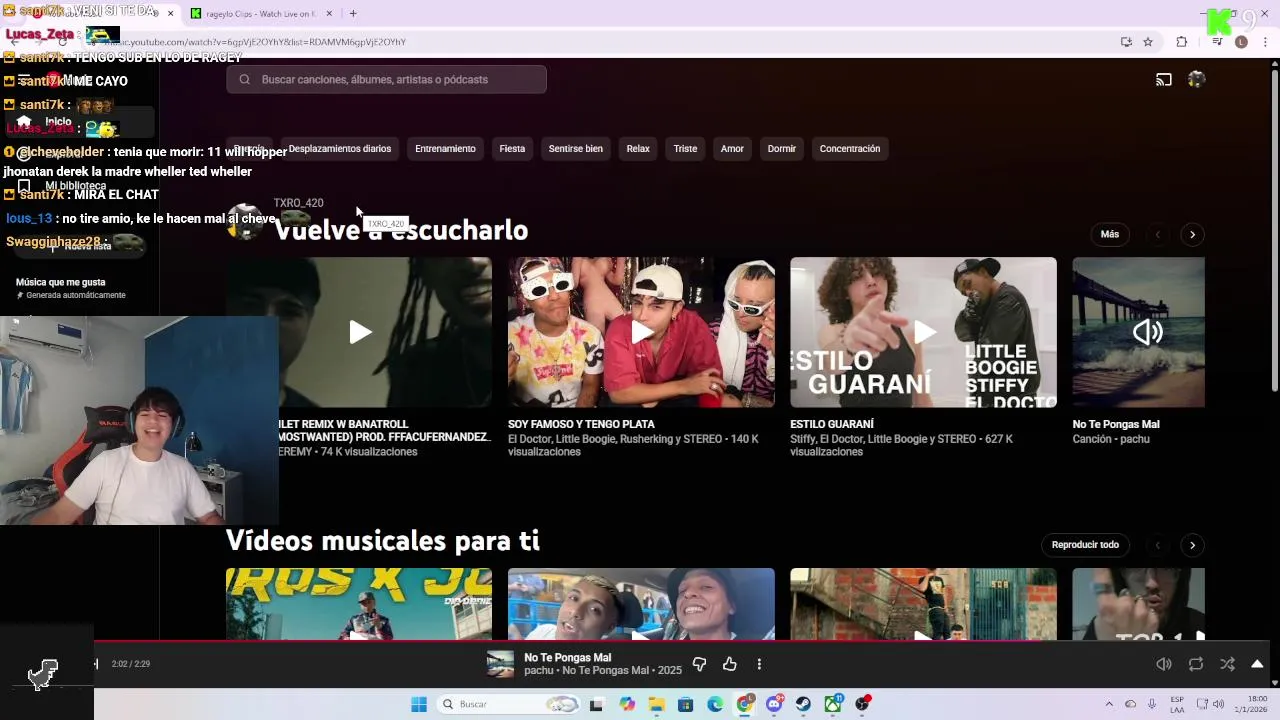1280x720 pixels.
Task: Focus the Buscar canciones search field
Action: [386, 80]
